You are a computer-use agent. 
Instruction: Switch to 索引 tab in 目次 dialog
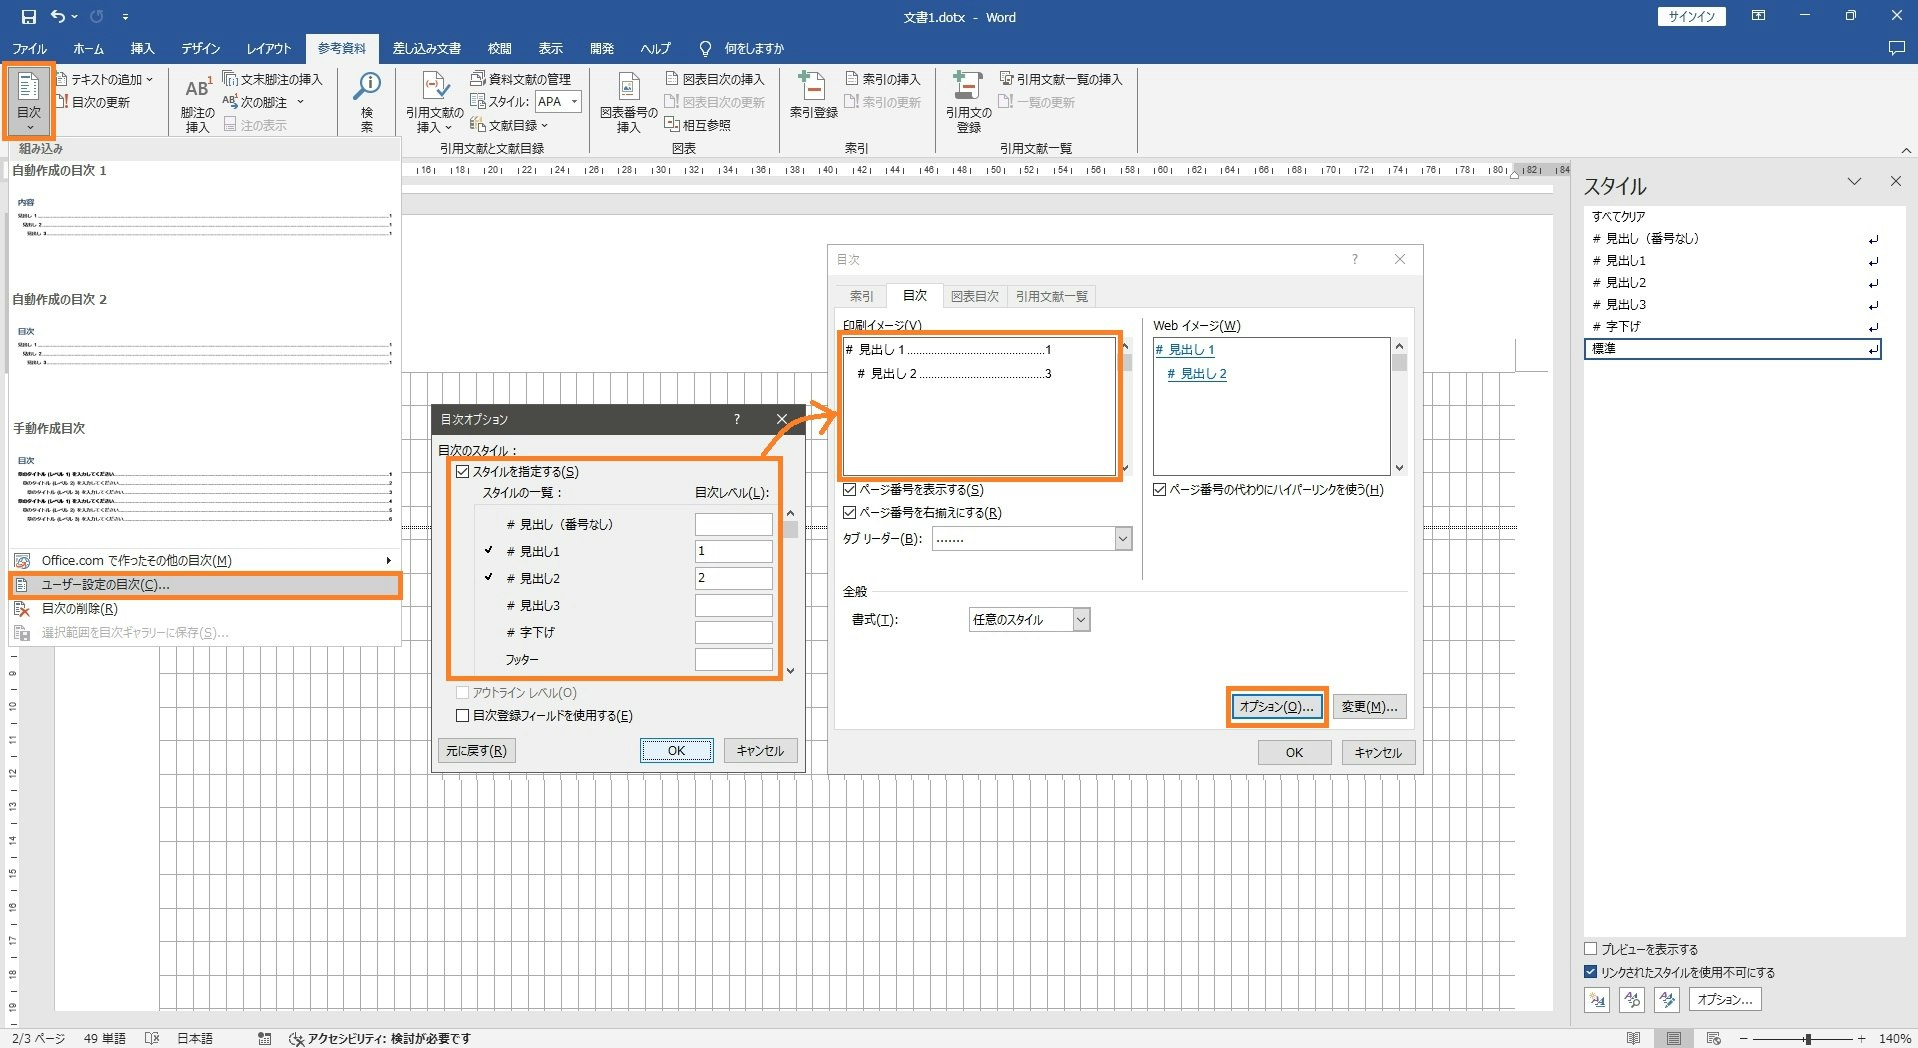click(862, 296)
